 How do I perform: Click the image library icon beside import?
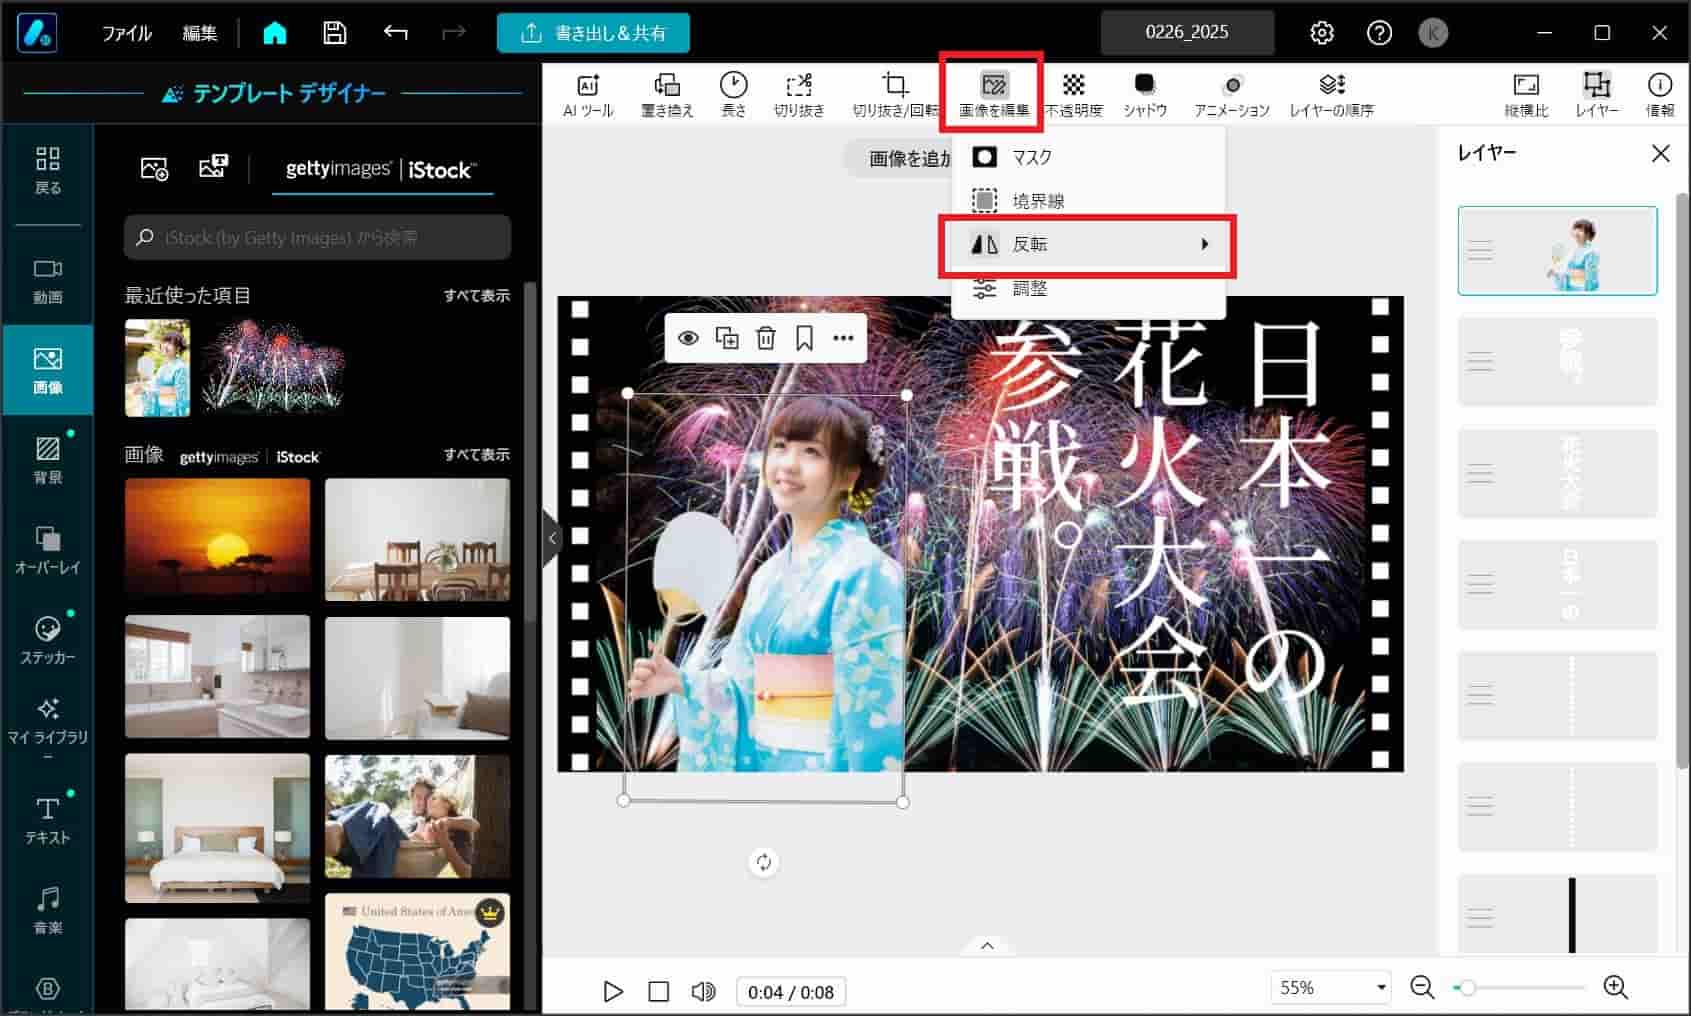(x=213, y=167)
